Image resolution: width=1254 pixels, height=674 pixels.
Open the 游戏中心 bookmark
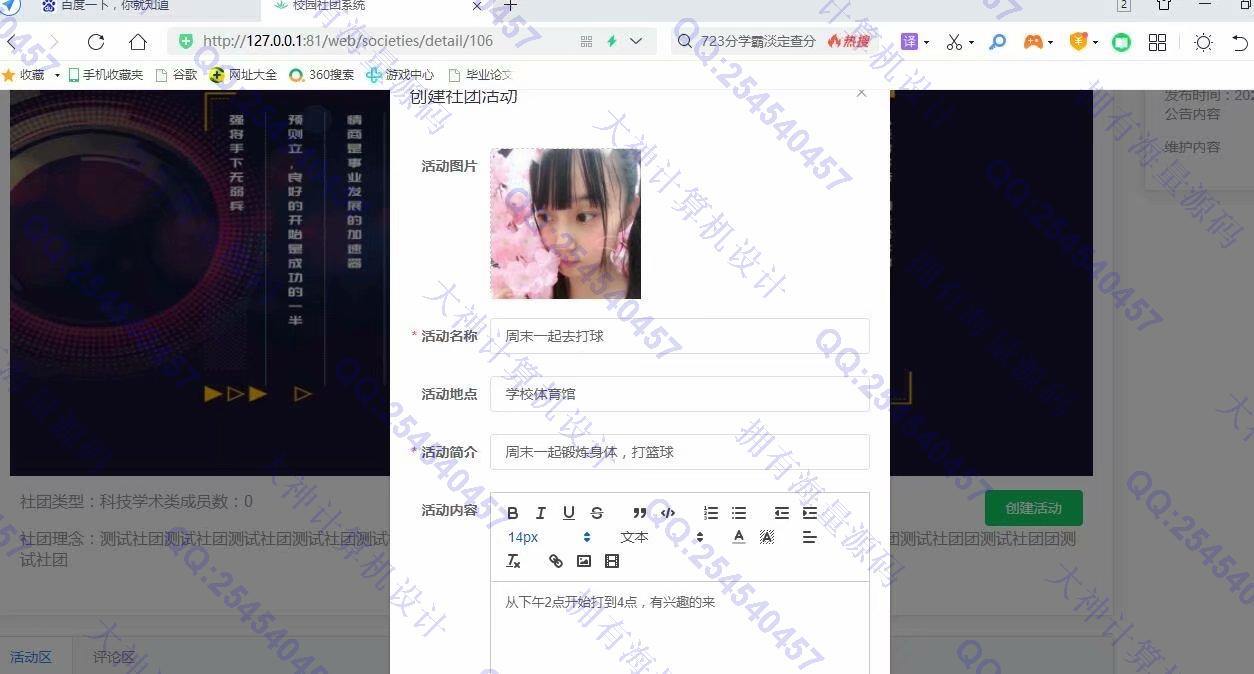400,74
